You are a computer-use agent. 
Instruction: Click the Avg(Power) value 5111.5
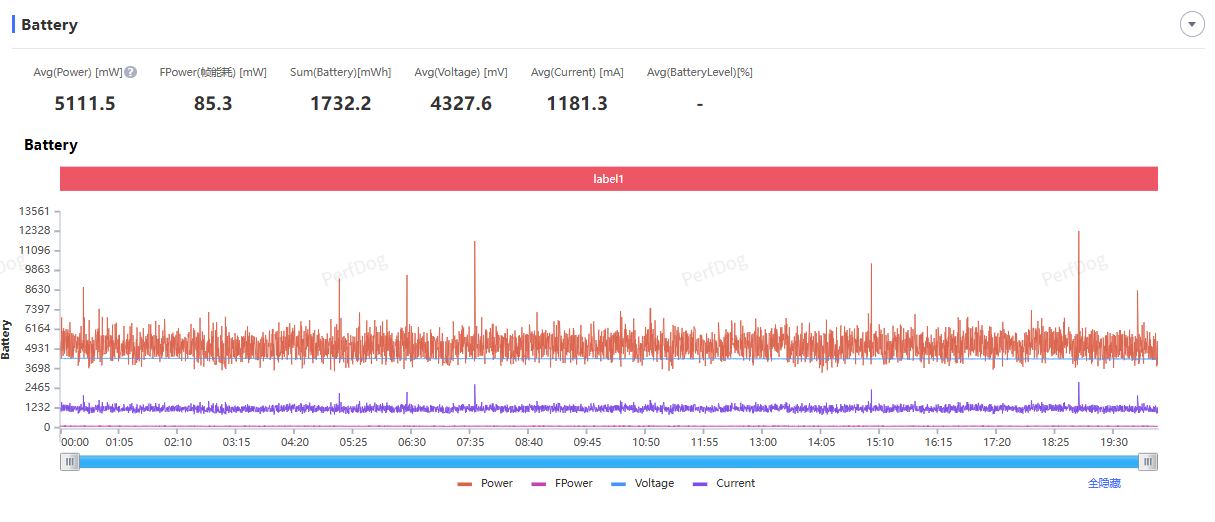pyautogui.click(x=85, y=103)
